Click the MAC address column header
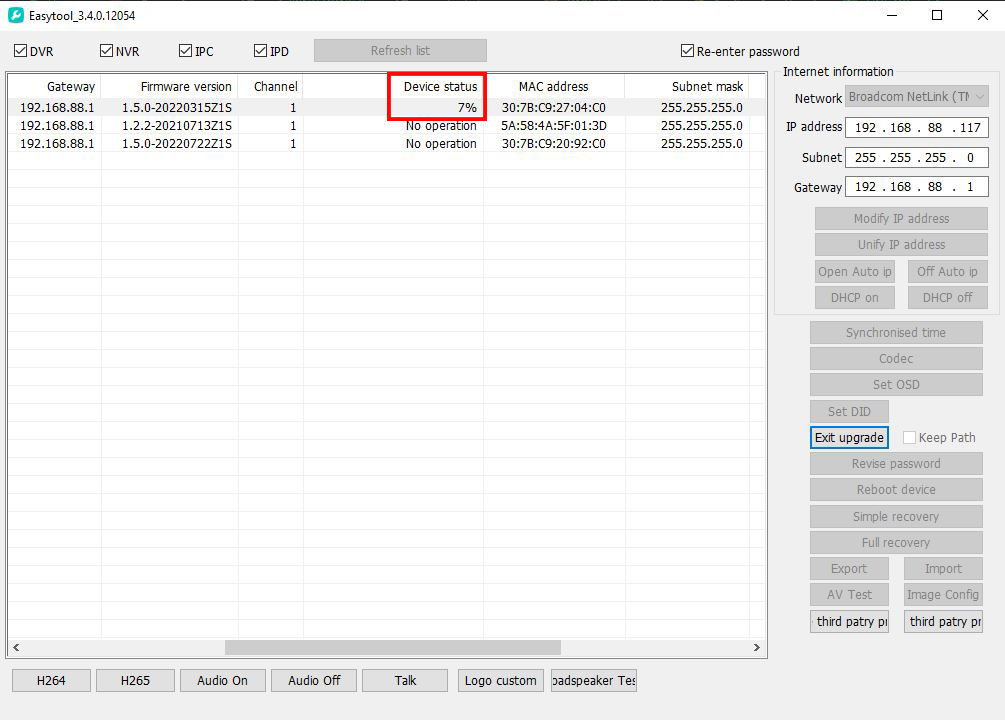The image size is (1005, 720). pyautogui.click(x=553, y=87)
